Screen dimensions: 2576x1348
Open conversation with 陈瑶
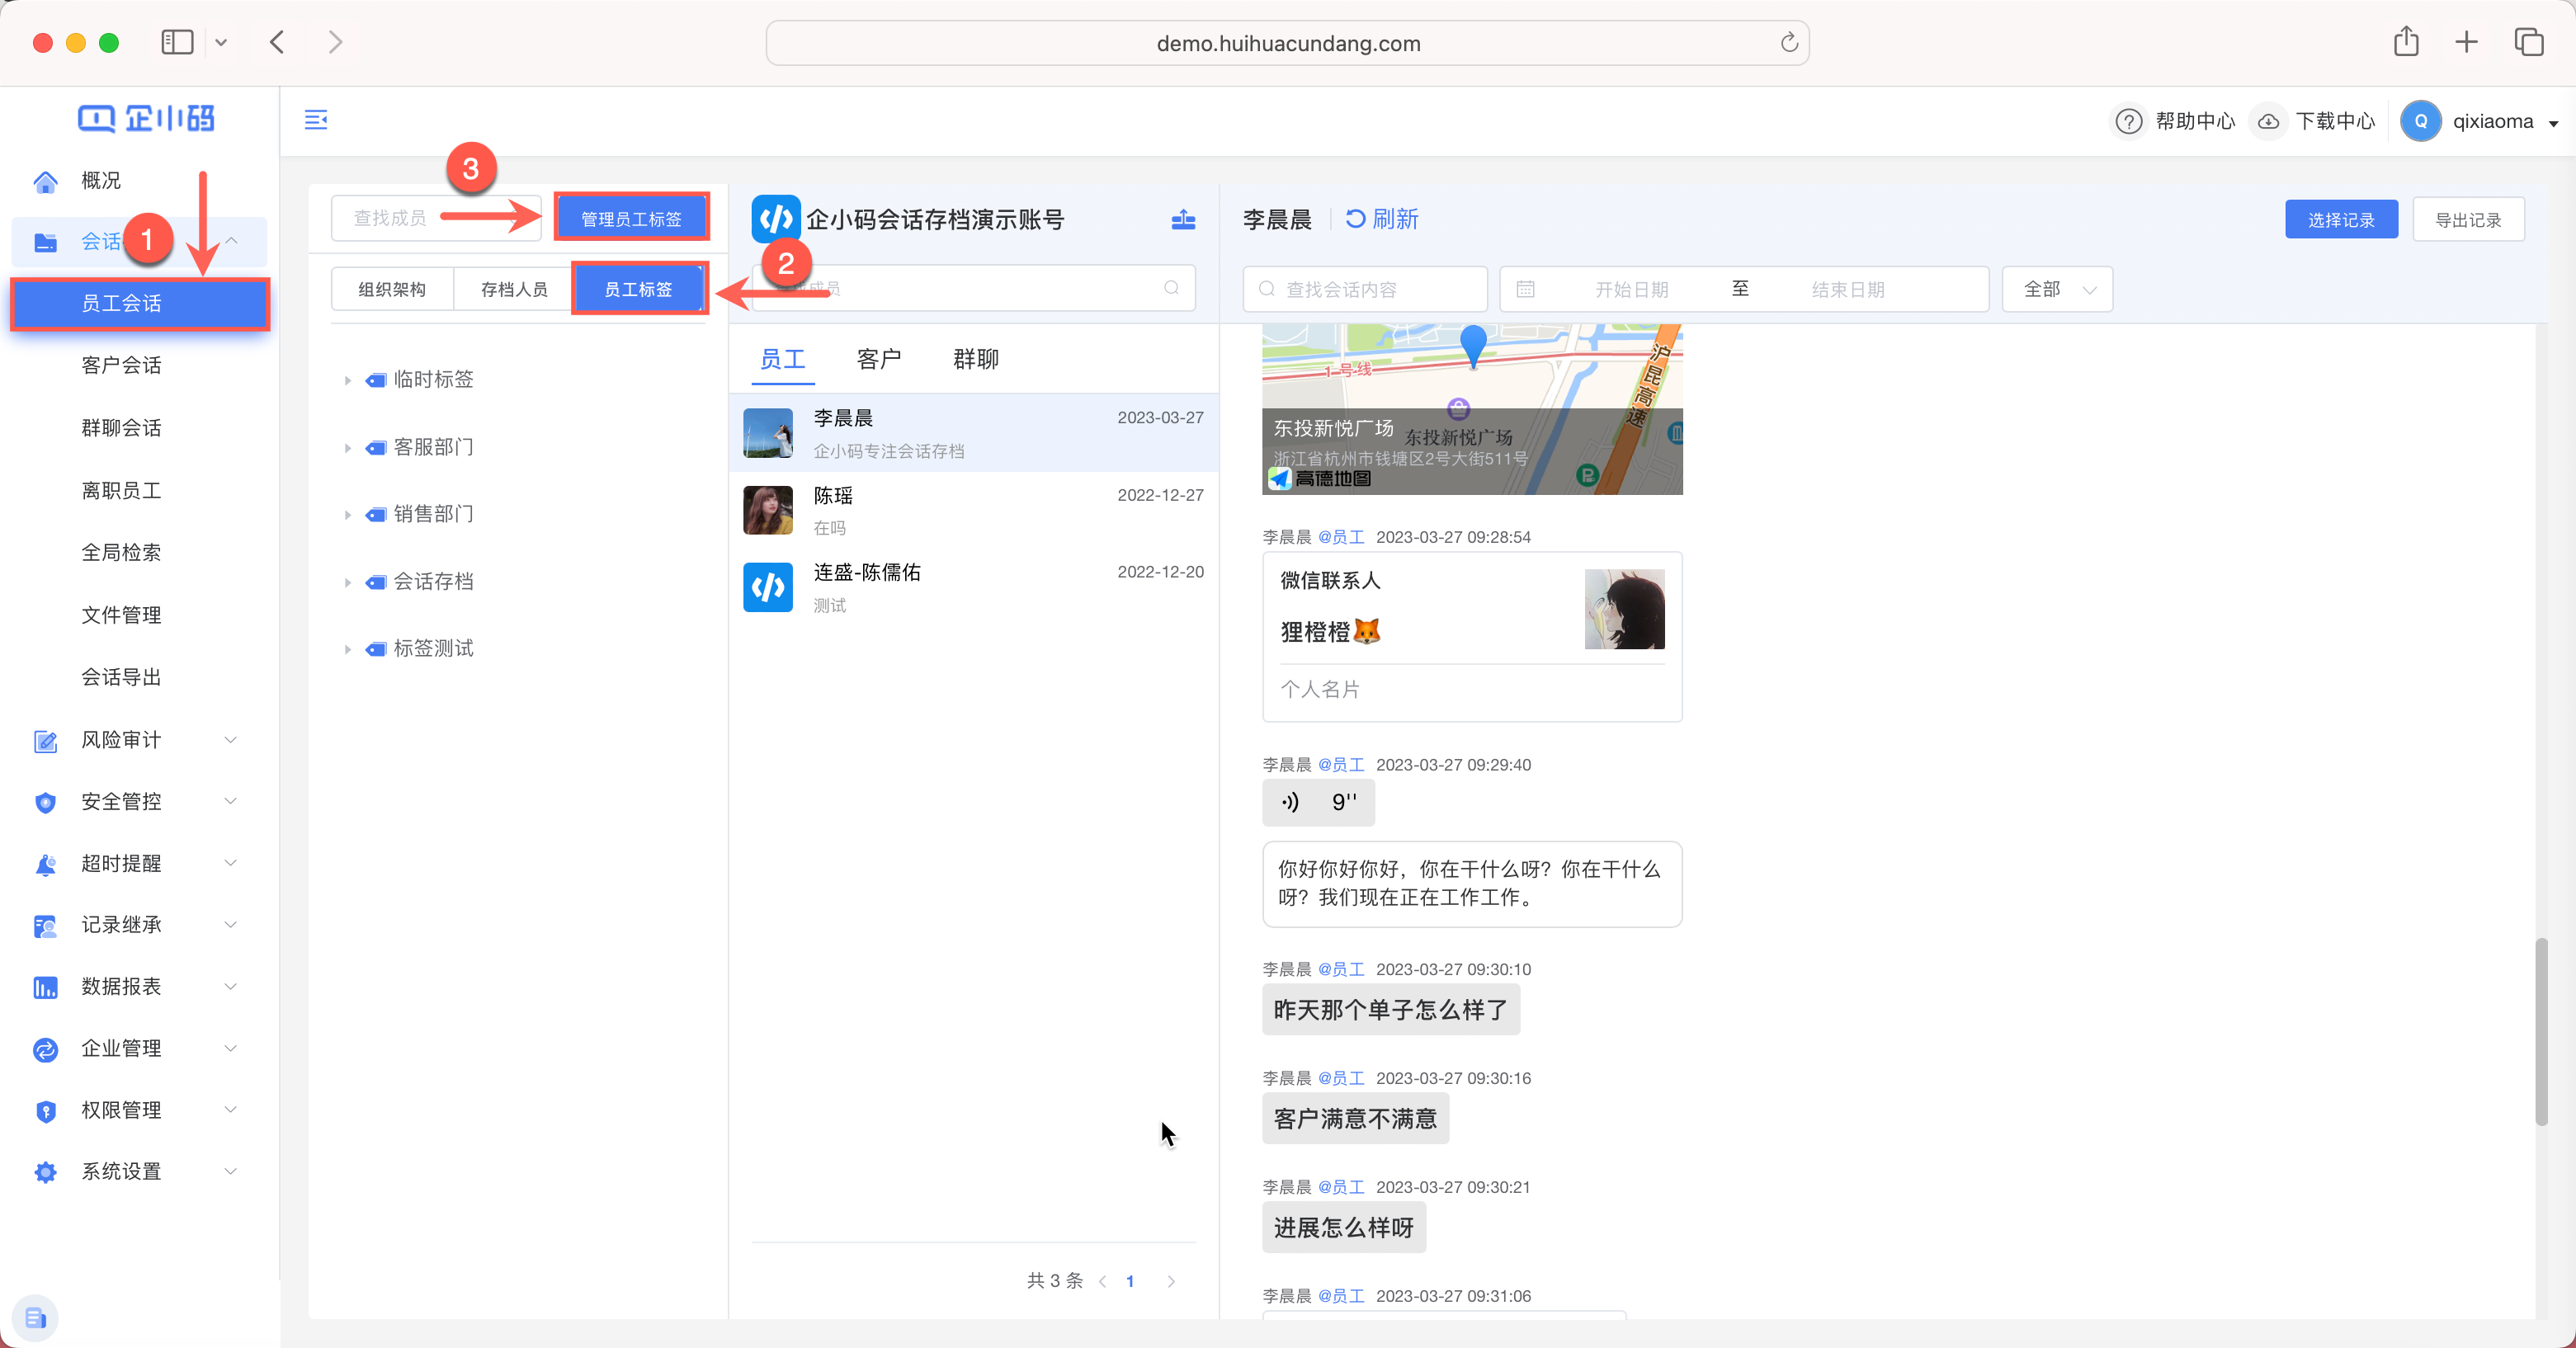click(974, 510)
